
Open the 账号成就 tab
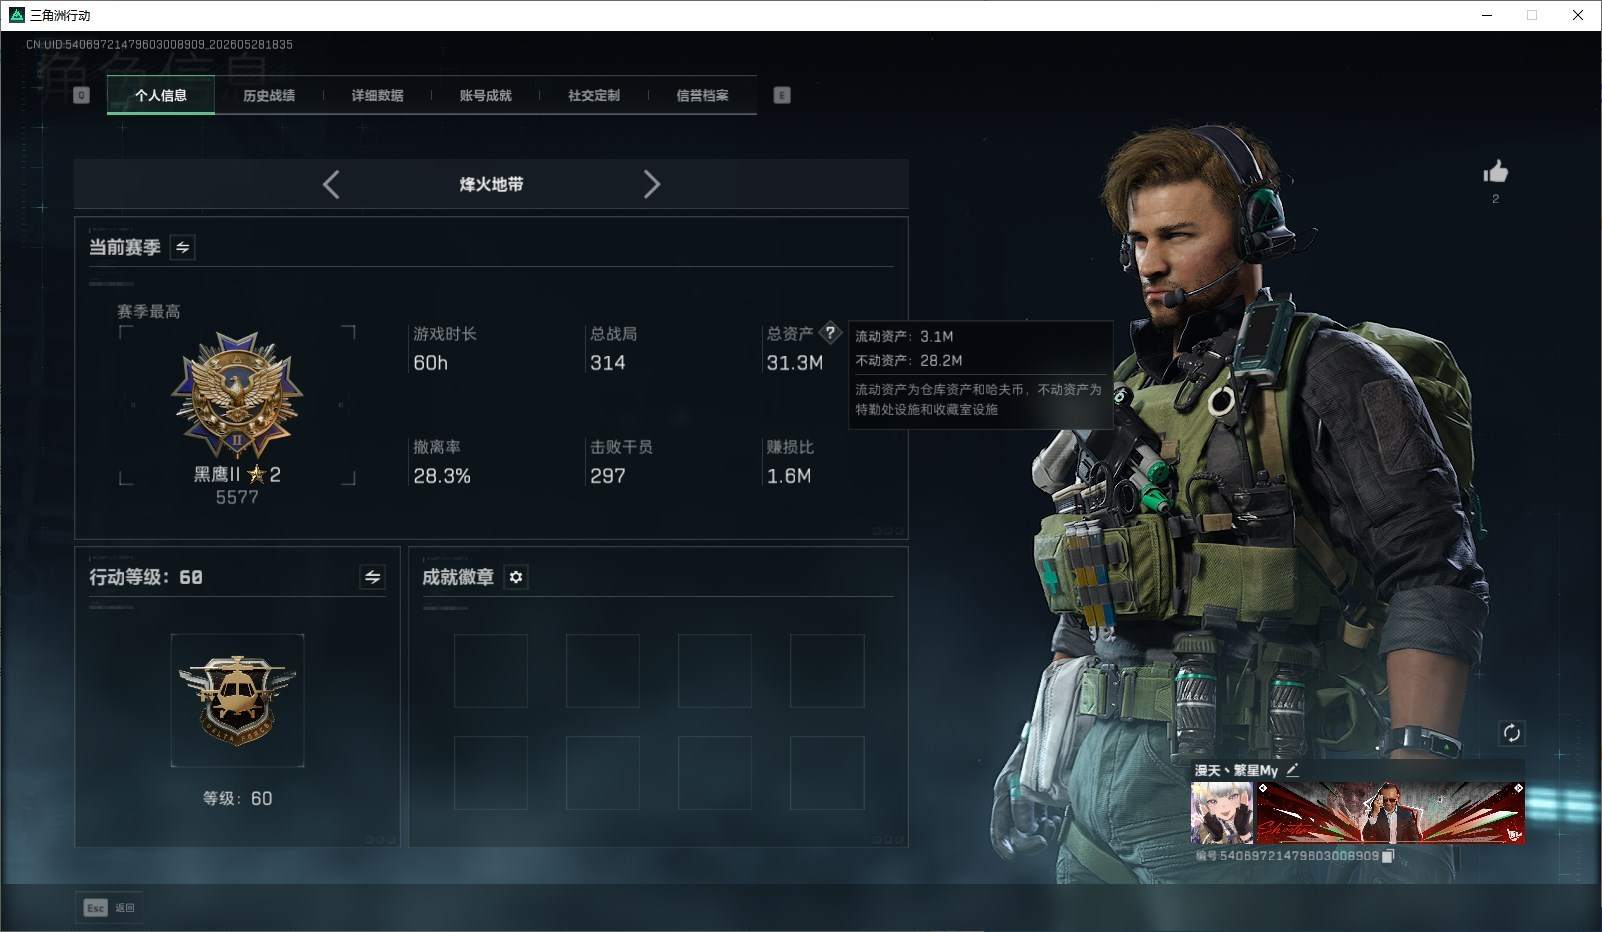pos(485,95)
